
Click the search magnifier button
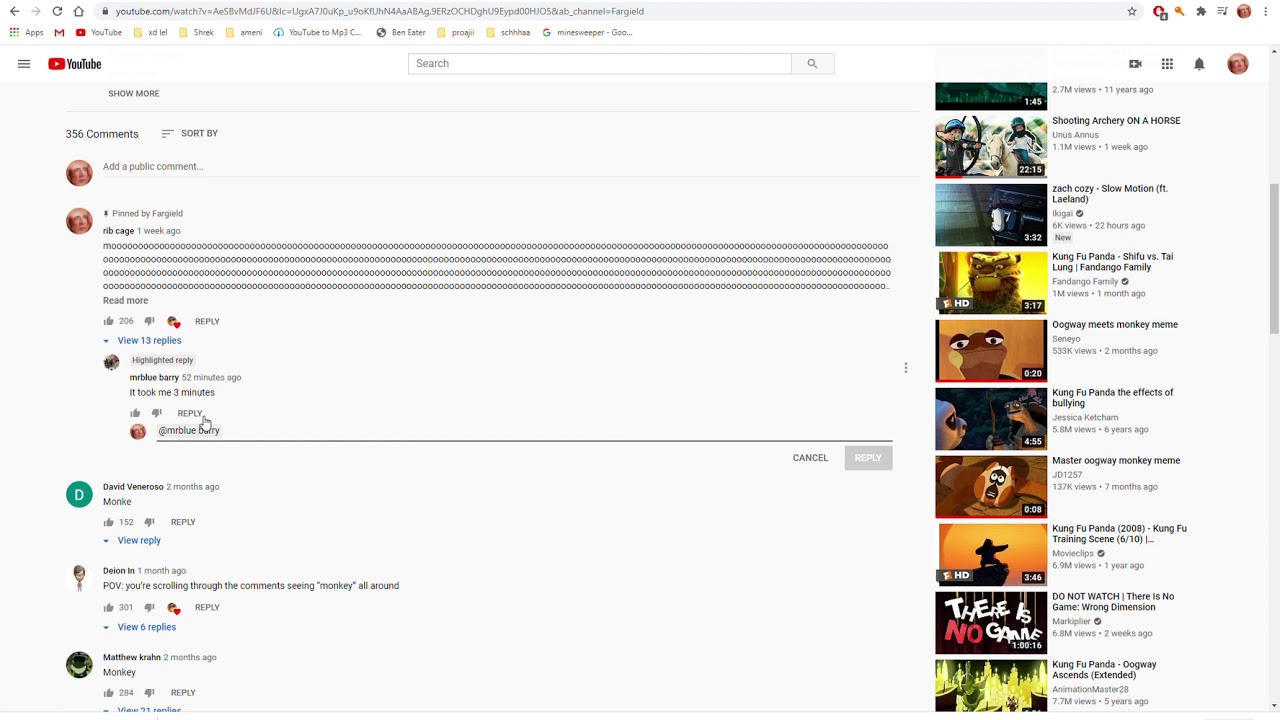[812, 63]
